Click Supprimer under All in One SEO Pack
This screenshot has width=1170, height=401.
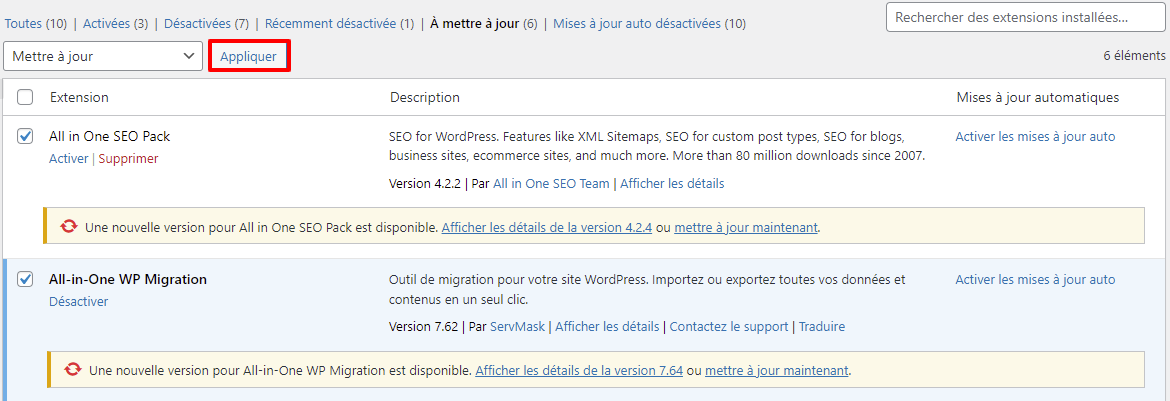128,158
